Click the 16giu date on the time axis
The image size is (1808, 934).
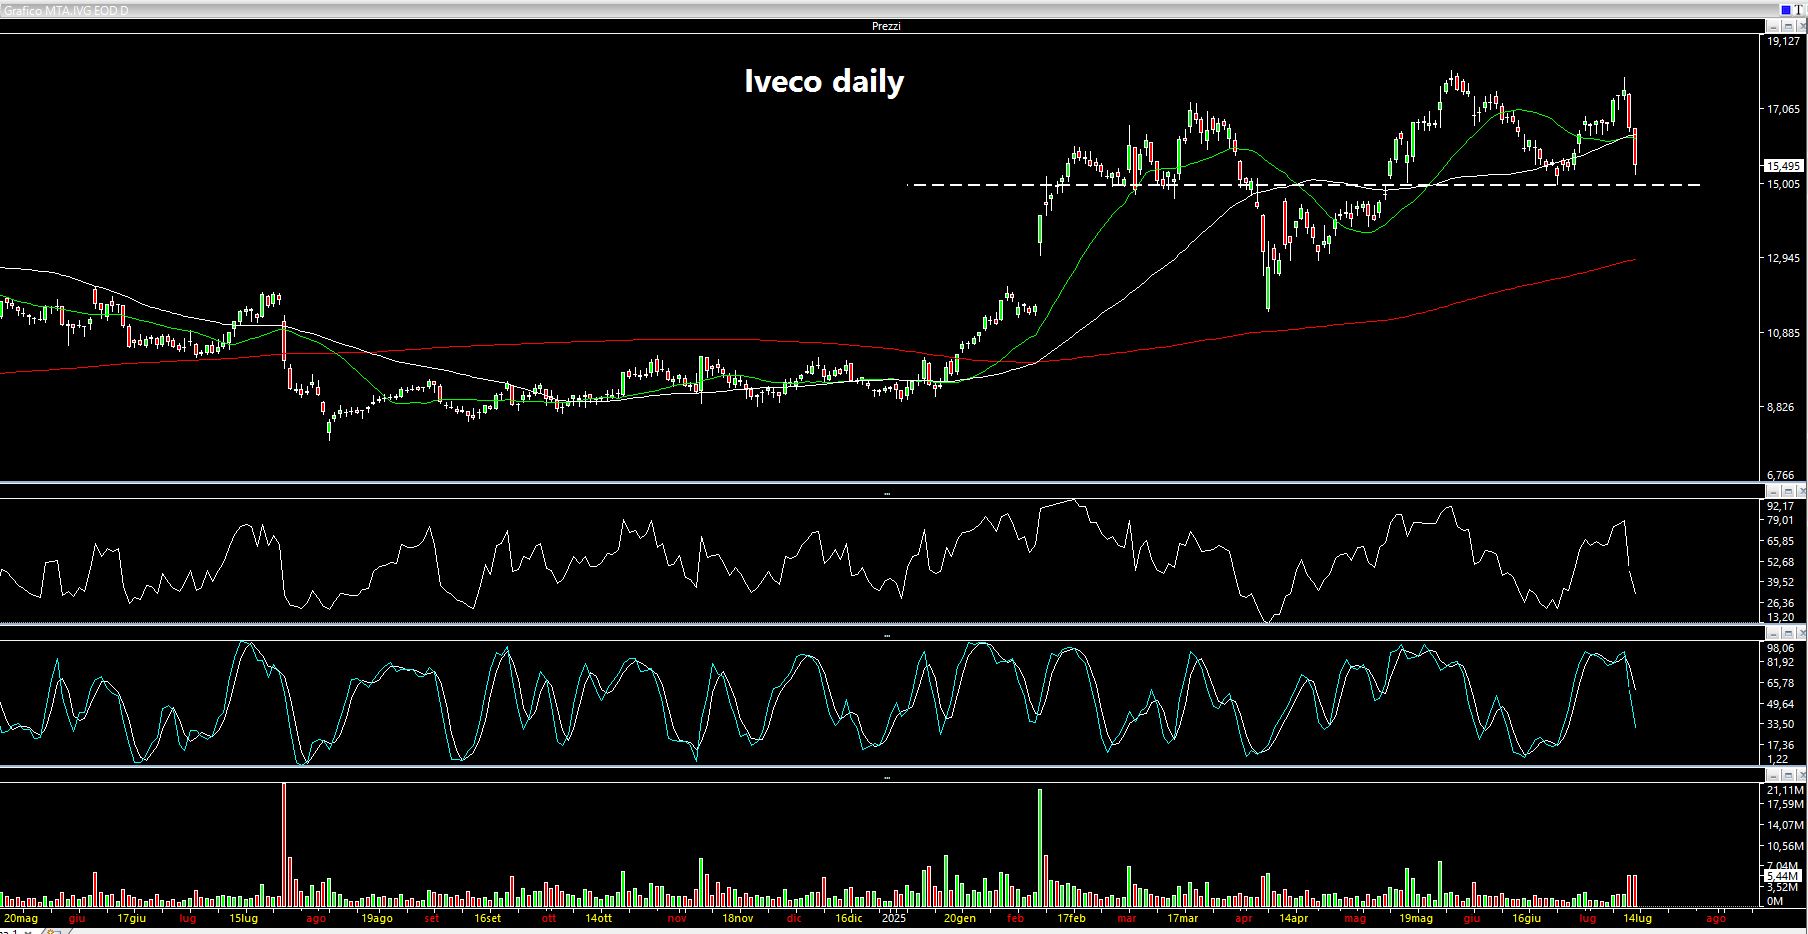[x=1526, y=918]
